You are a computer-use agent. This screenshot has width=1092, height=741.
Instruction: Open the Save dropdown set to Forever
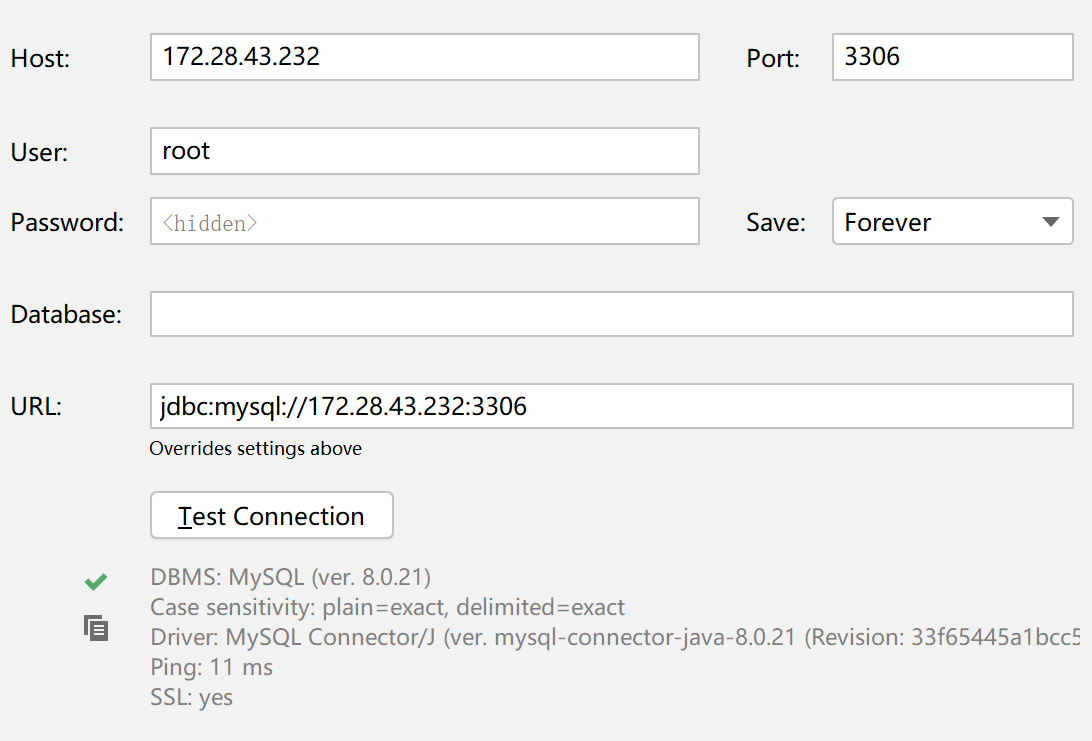[x=950, y=221]
